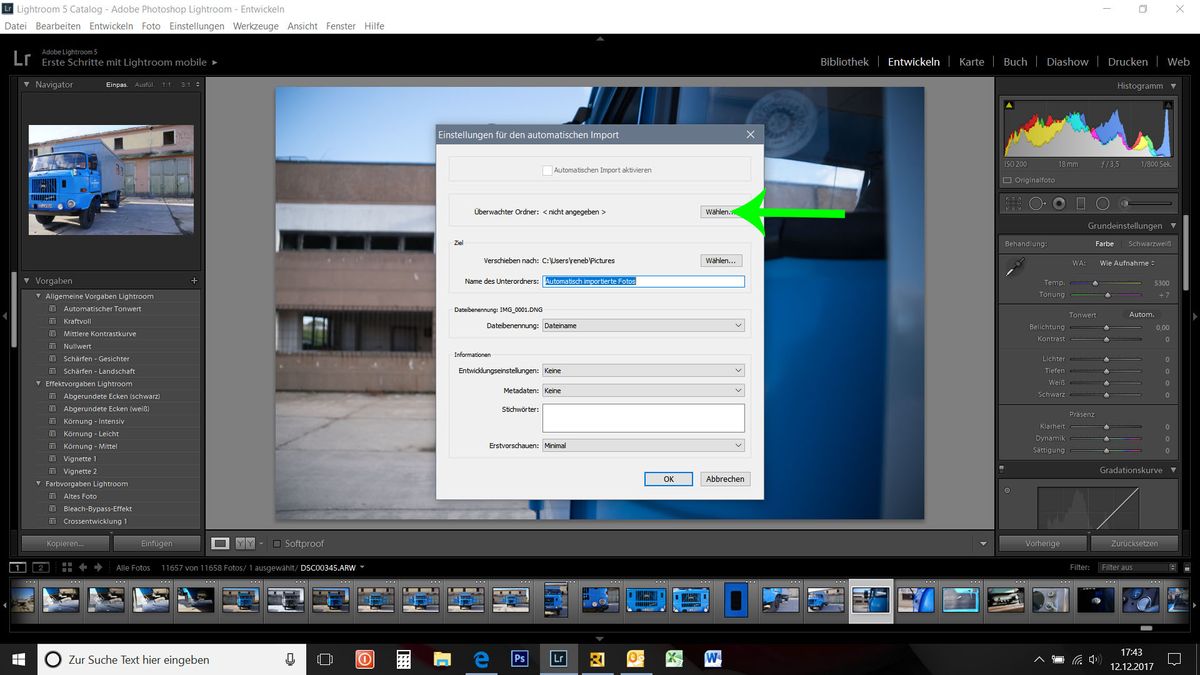Adjust the Tönung slider handle

[1107, 295]
